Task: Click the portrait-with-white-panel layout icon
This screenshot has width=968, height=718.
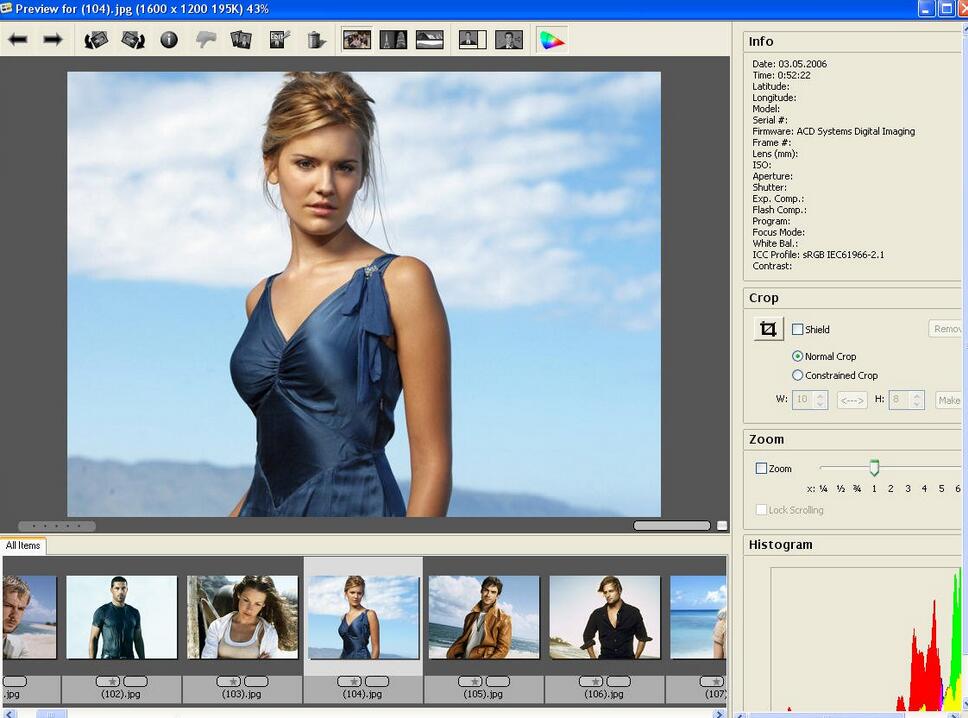Action: [x=473, y=40]
